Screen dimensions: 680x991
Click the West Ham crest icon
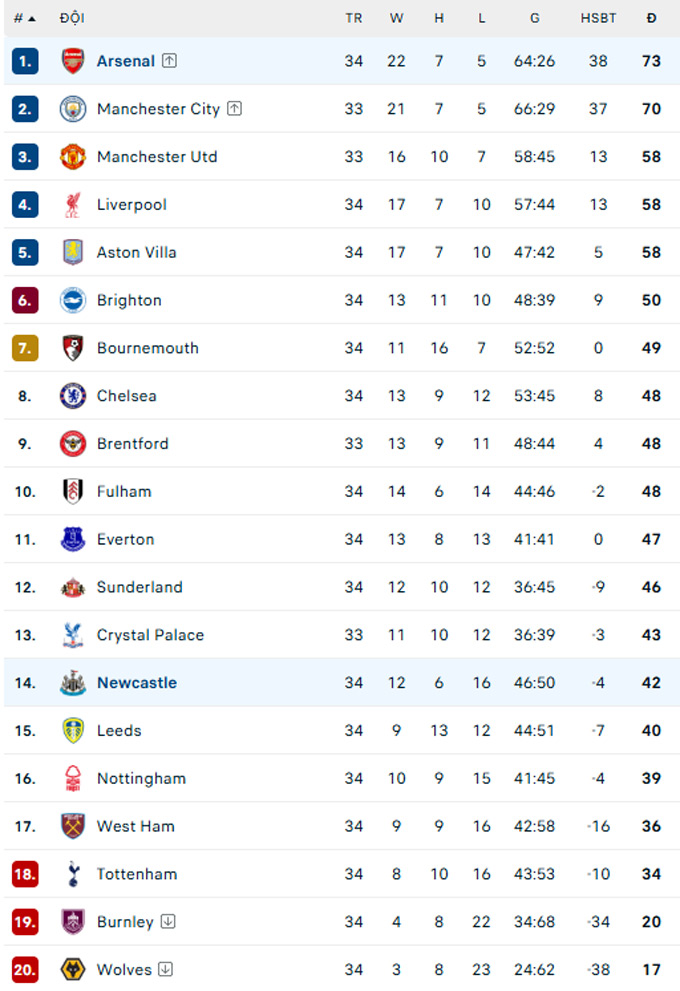(73, 827)
